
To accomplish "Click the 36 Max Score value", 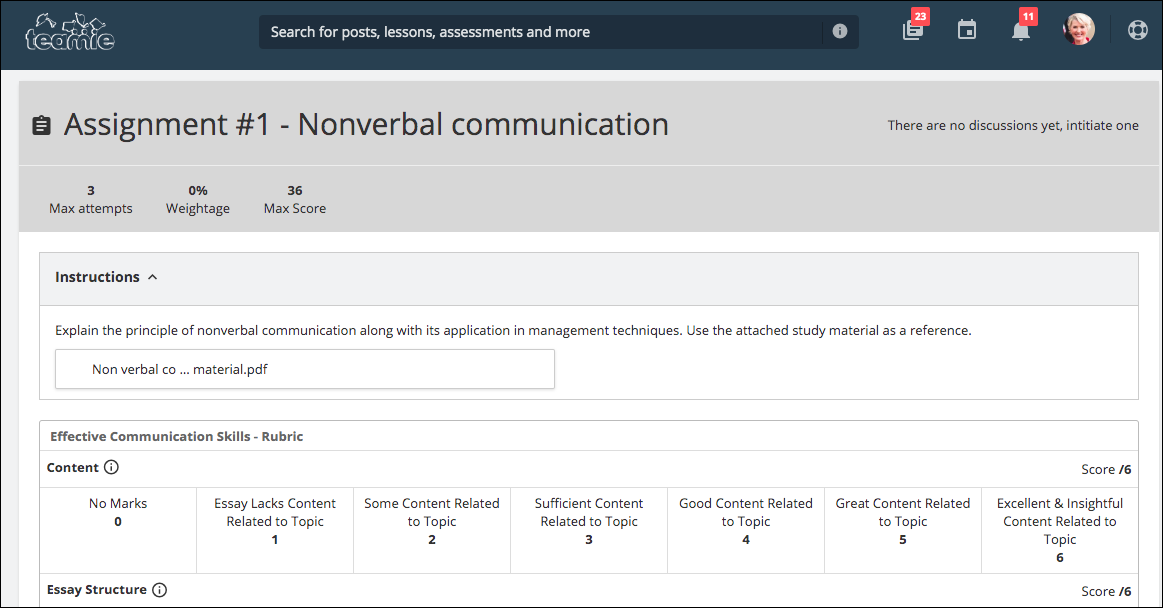I will click(294, 199).
